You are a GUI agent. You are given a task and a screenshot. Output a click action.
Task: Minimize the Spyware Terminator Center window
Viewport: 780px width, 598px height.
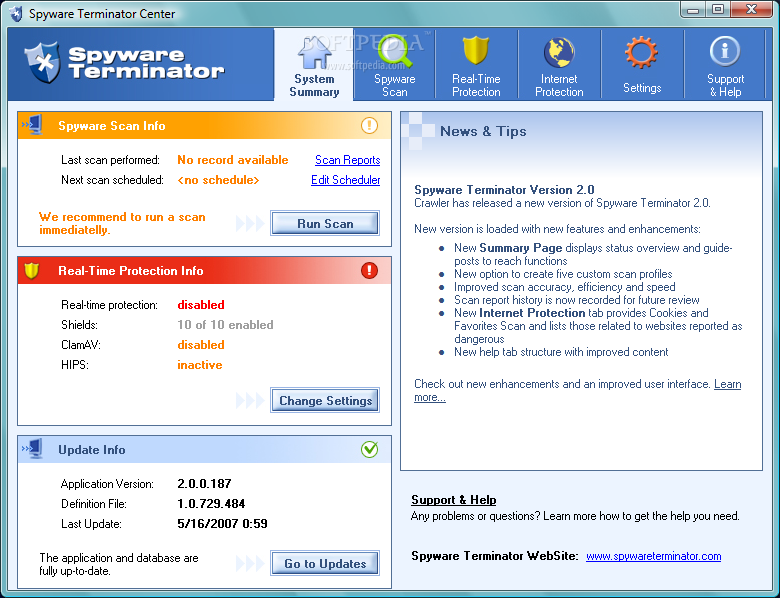coord(693,9)
